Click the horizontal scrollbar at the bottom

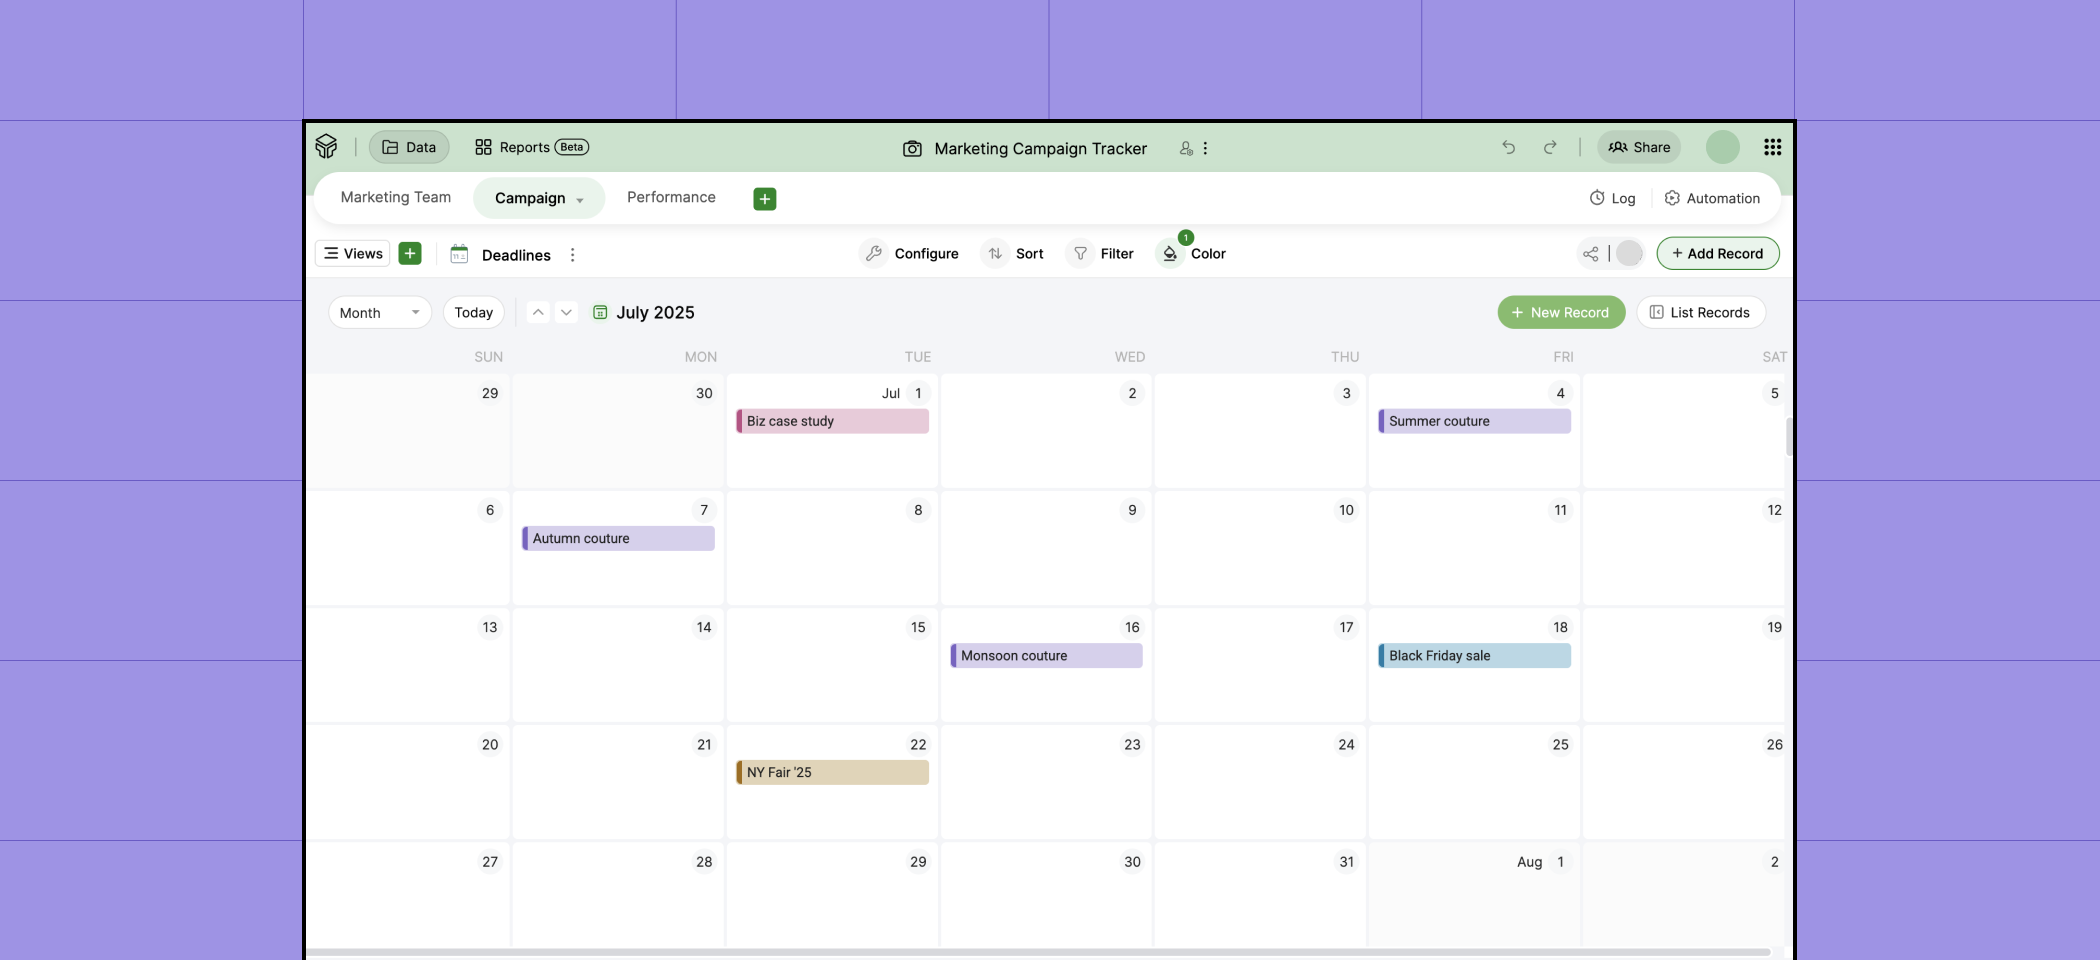coord(1038,952)
